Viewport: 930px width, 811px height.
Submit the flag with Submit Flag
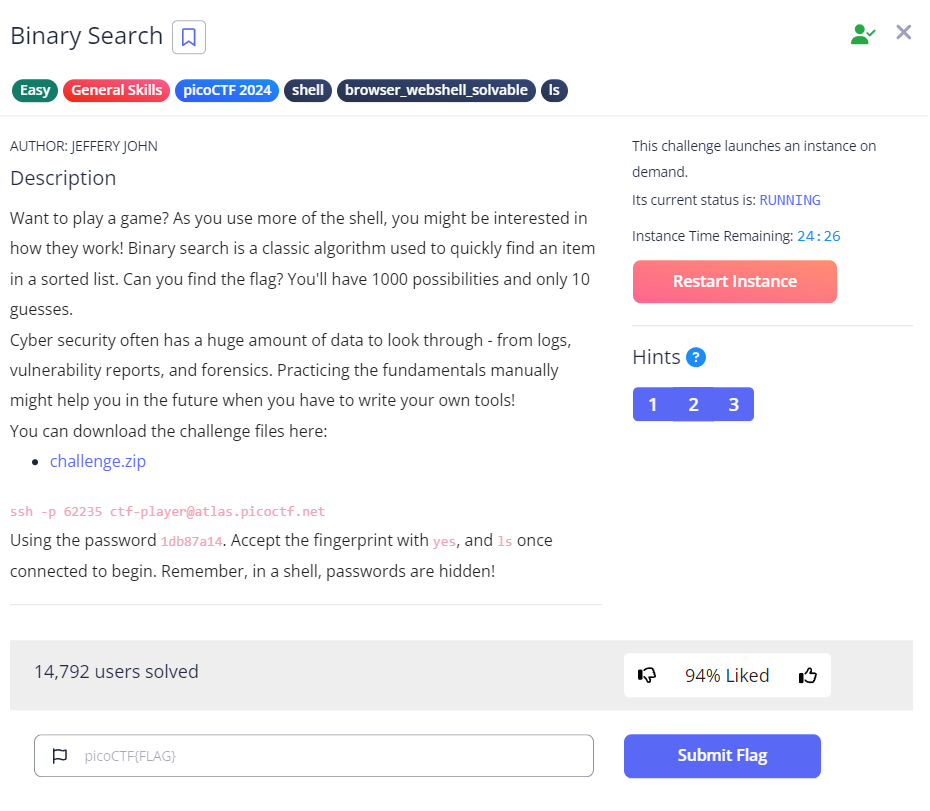pos(722,756)
